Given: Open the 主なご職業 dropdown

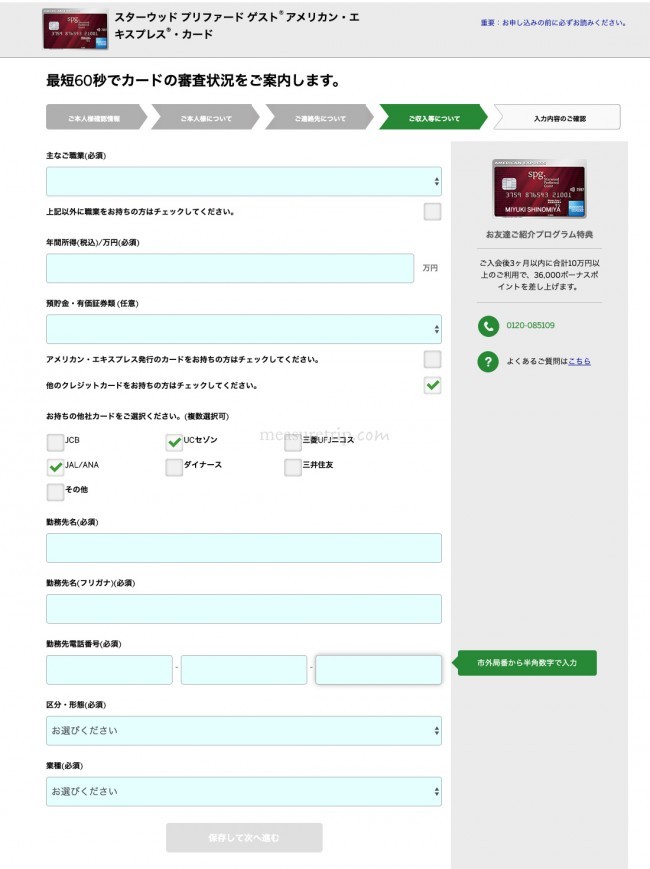Looking at the screenshot, I should click(244, 181).
